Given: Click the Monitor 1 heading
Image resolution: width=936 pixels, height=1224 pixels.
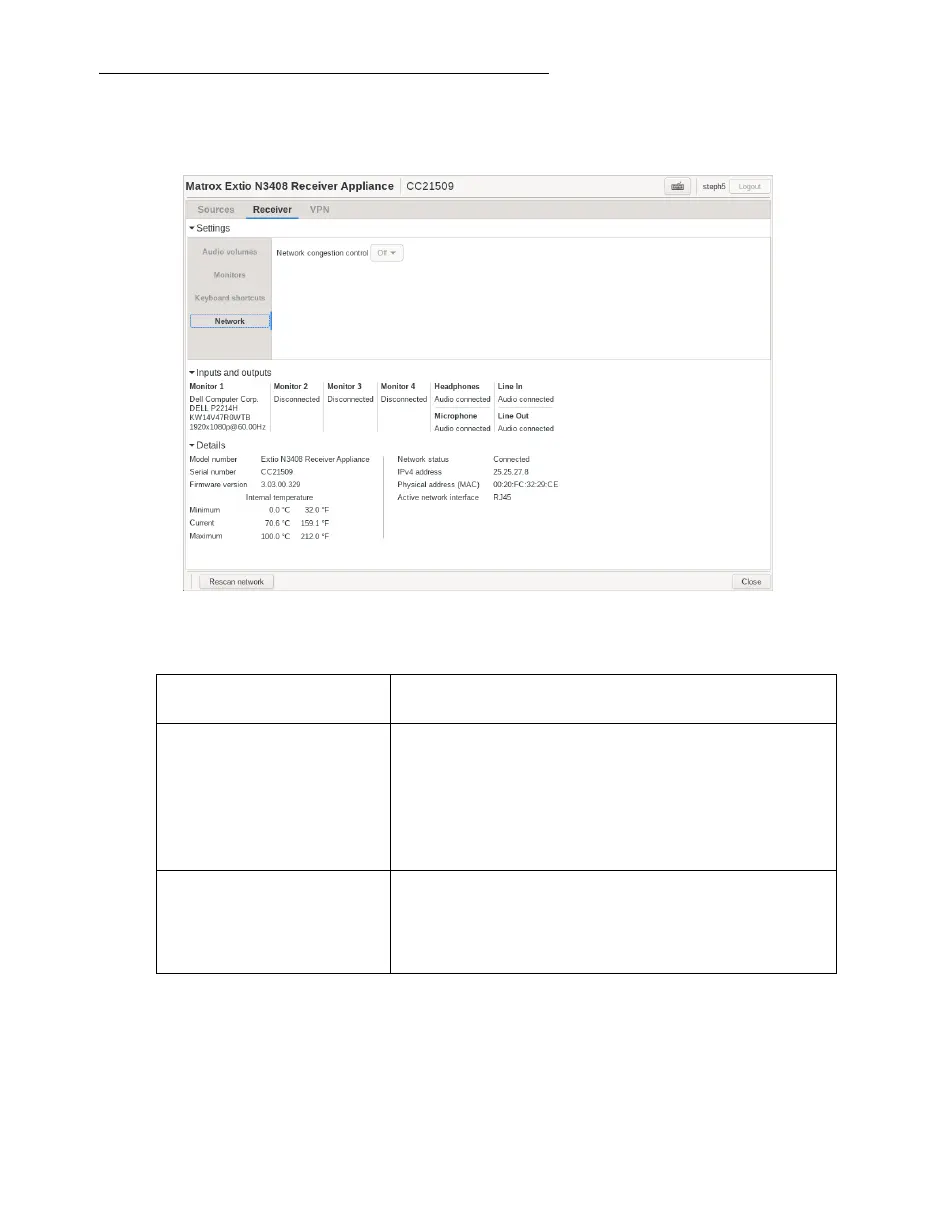Looking at the screenshot, I should 207,386.
